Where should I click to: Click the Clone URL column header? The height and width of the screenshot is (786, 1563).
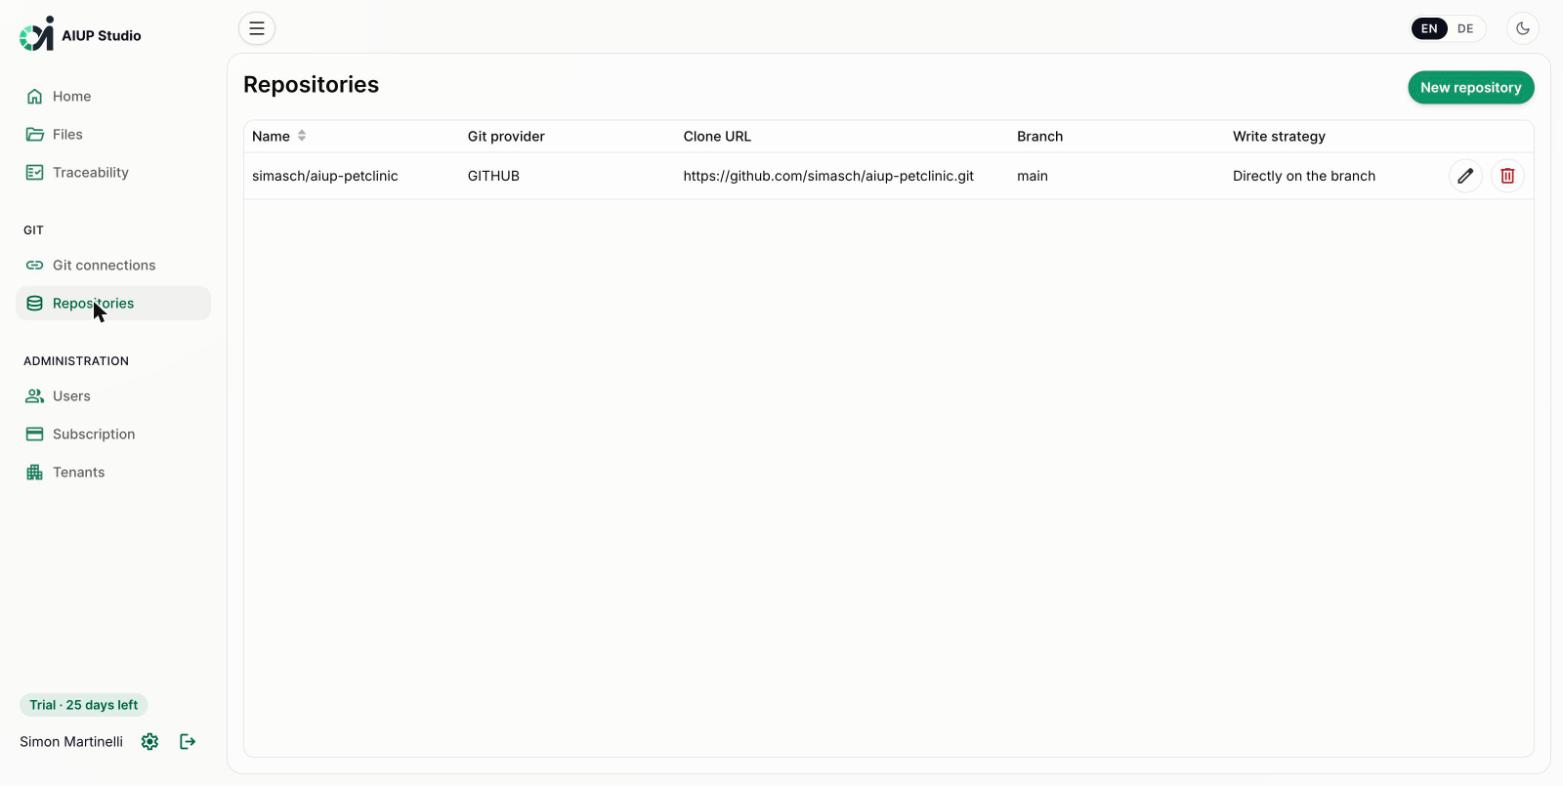[717, 136]
